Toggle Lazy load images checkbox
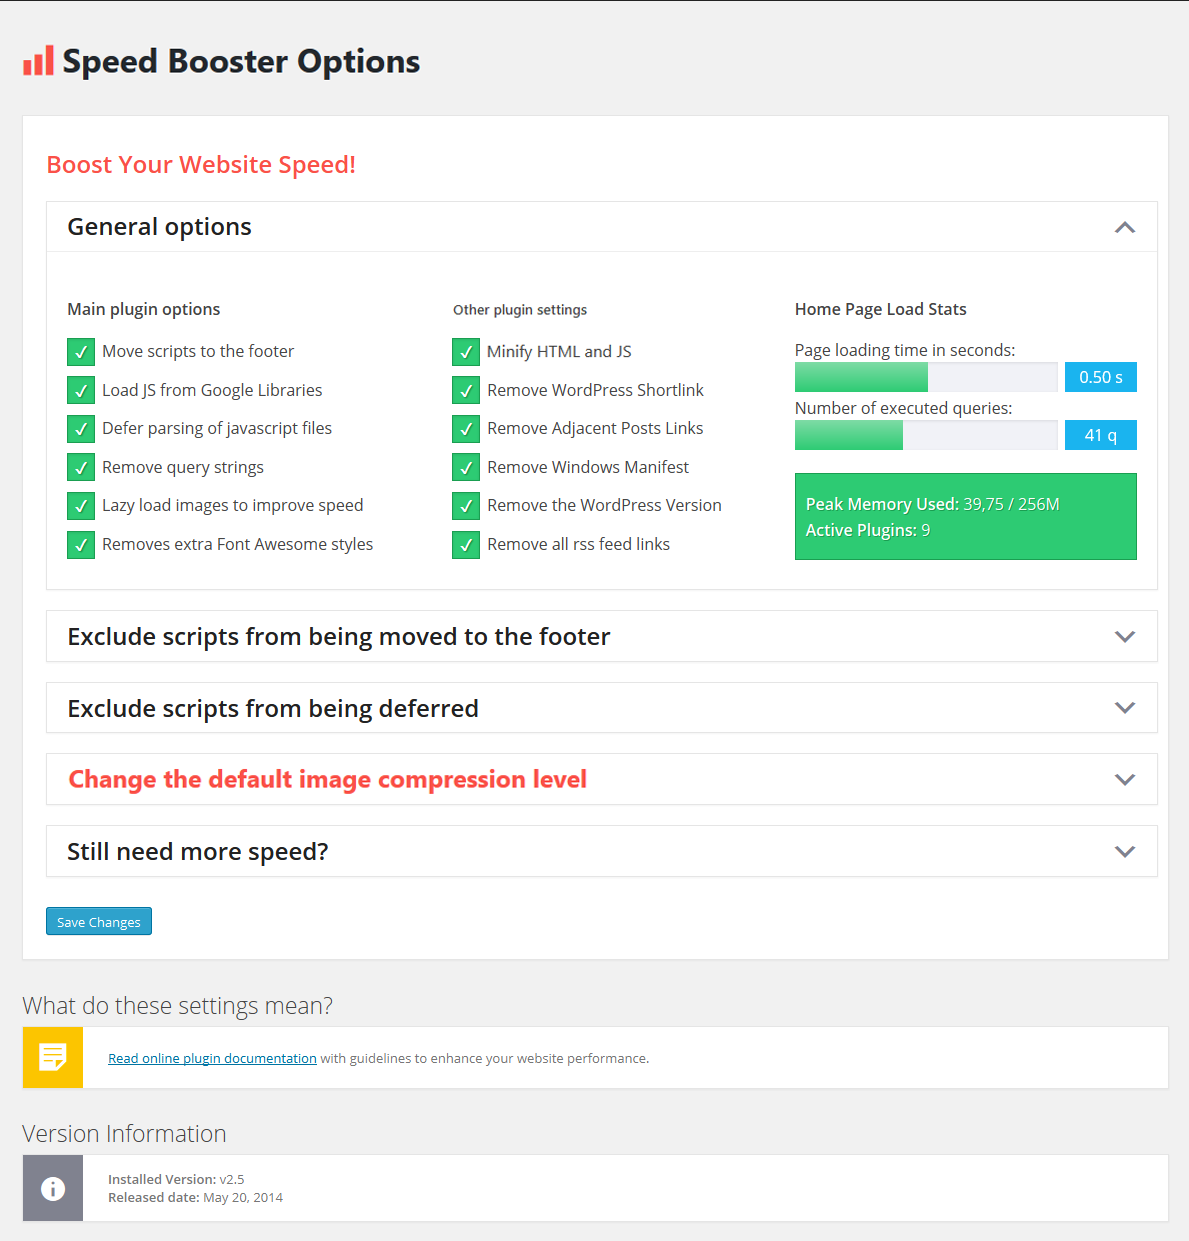 coord(81,506)
